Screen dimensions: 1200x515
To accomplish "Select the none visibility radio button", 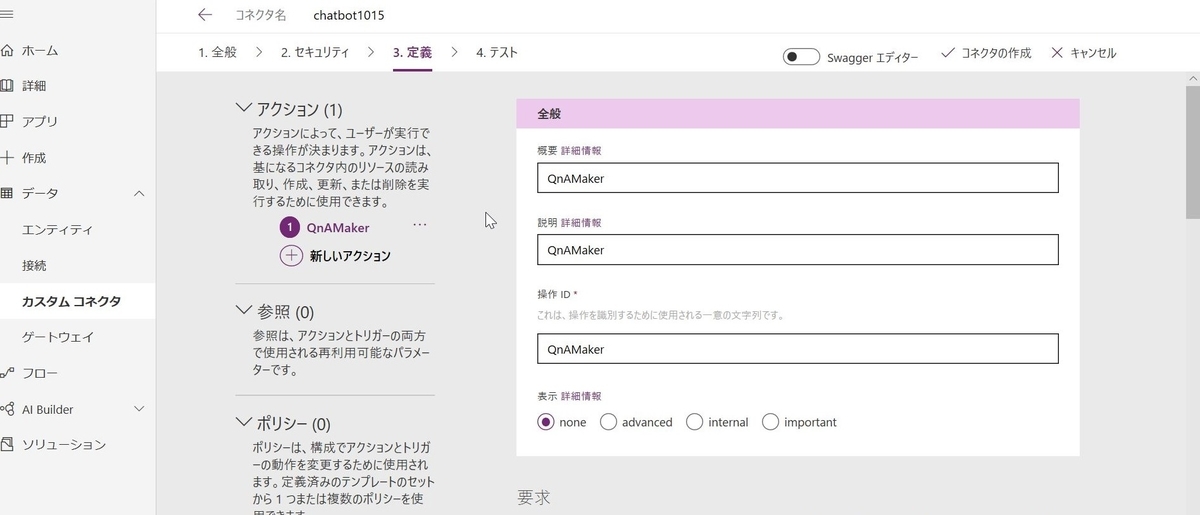I will pos(546,422).
